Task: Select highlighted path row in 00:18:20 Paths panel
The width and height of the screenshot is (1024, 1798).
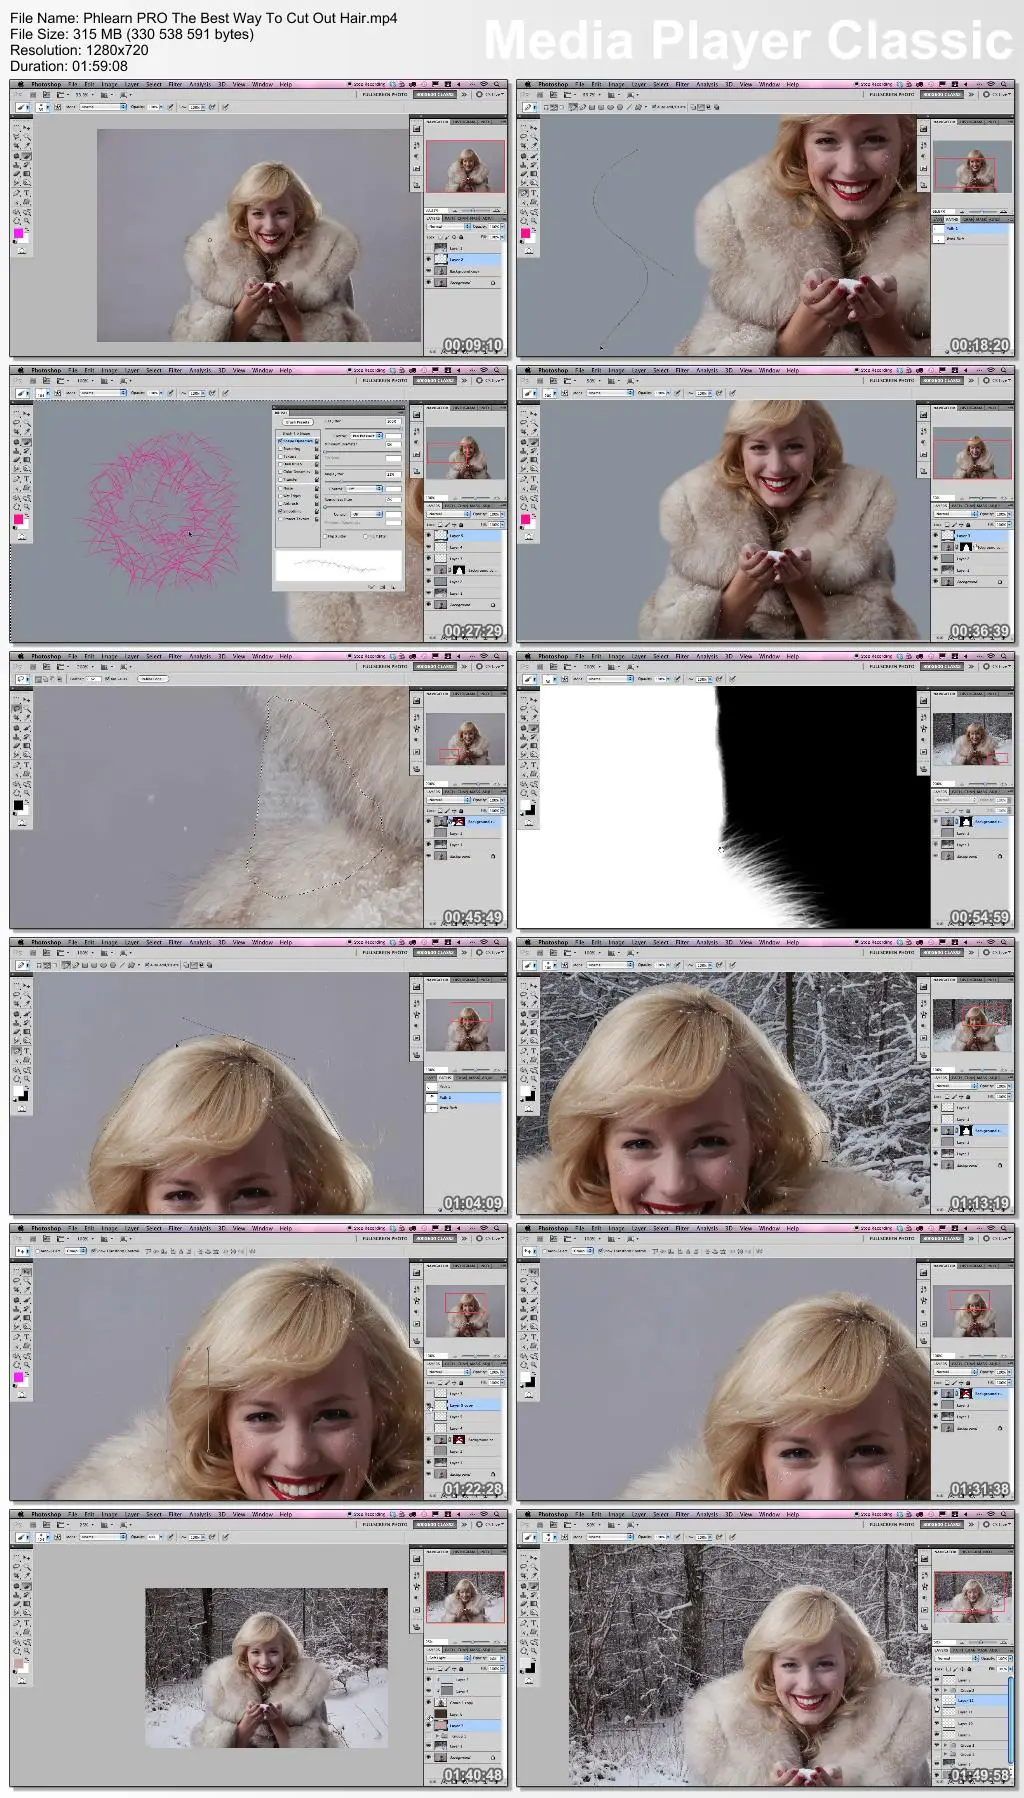Action: (971, 229)
